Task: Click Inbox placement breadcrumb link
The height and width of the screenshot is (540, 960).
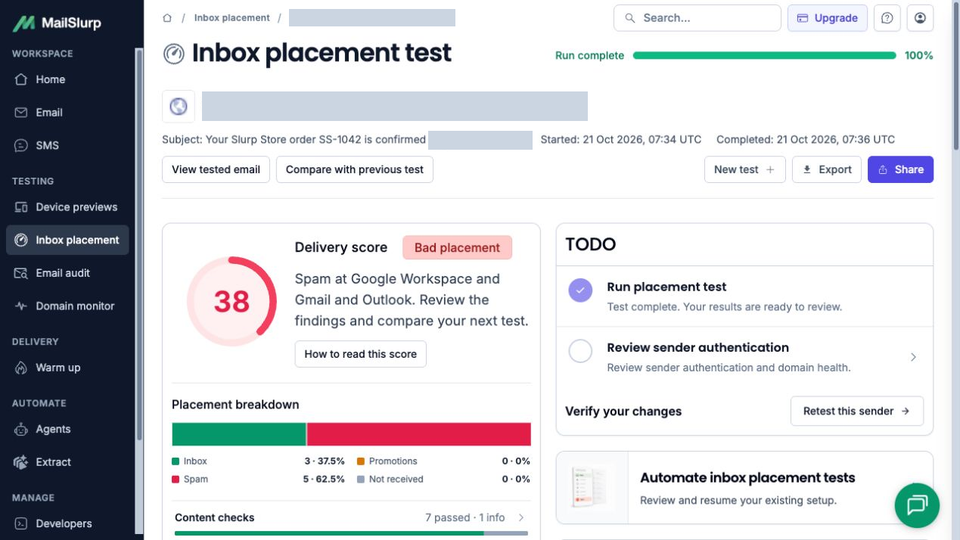Action: 231,18
